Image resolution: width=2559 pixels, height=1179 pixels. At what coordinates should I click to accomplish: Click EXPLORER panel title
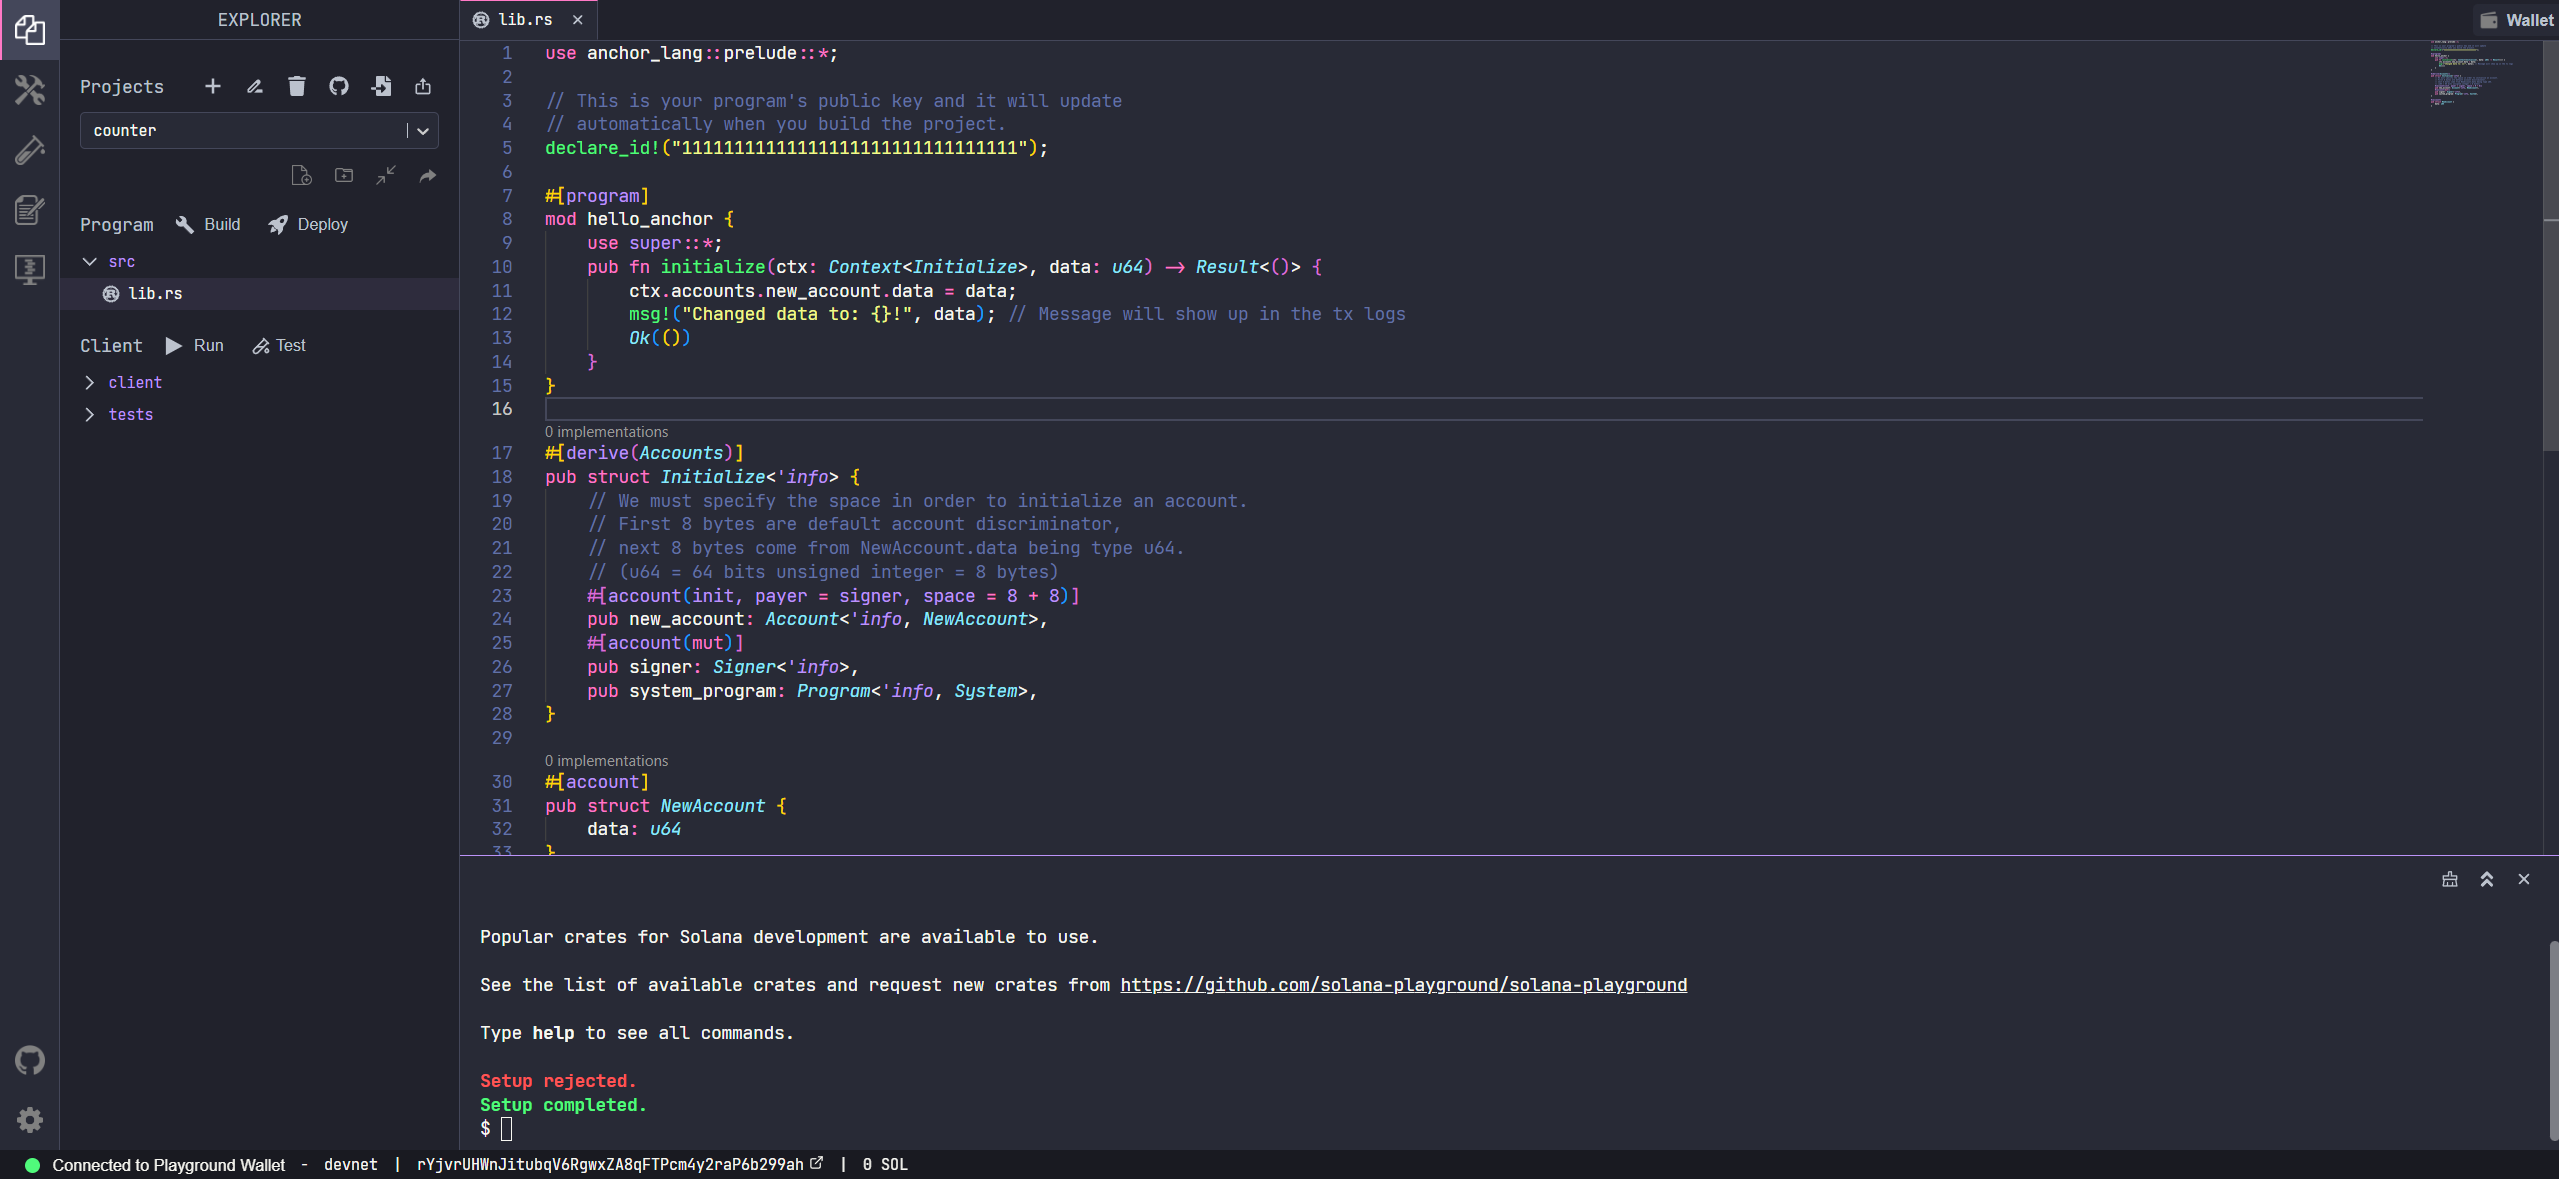[x=259, y=20]
